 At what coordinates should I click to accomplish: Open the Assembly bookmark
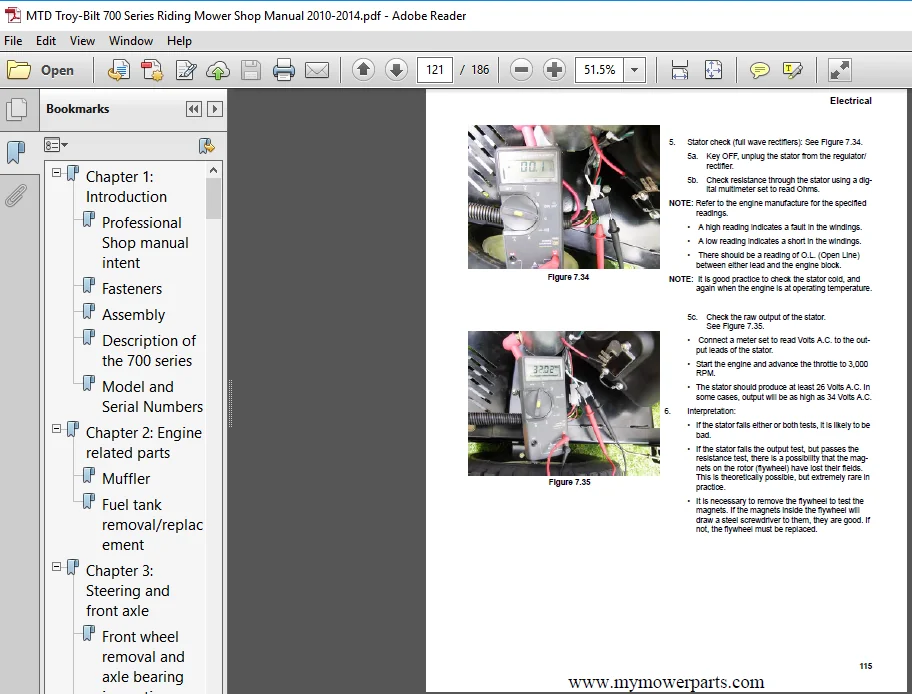click(x=133, y=315)
